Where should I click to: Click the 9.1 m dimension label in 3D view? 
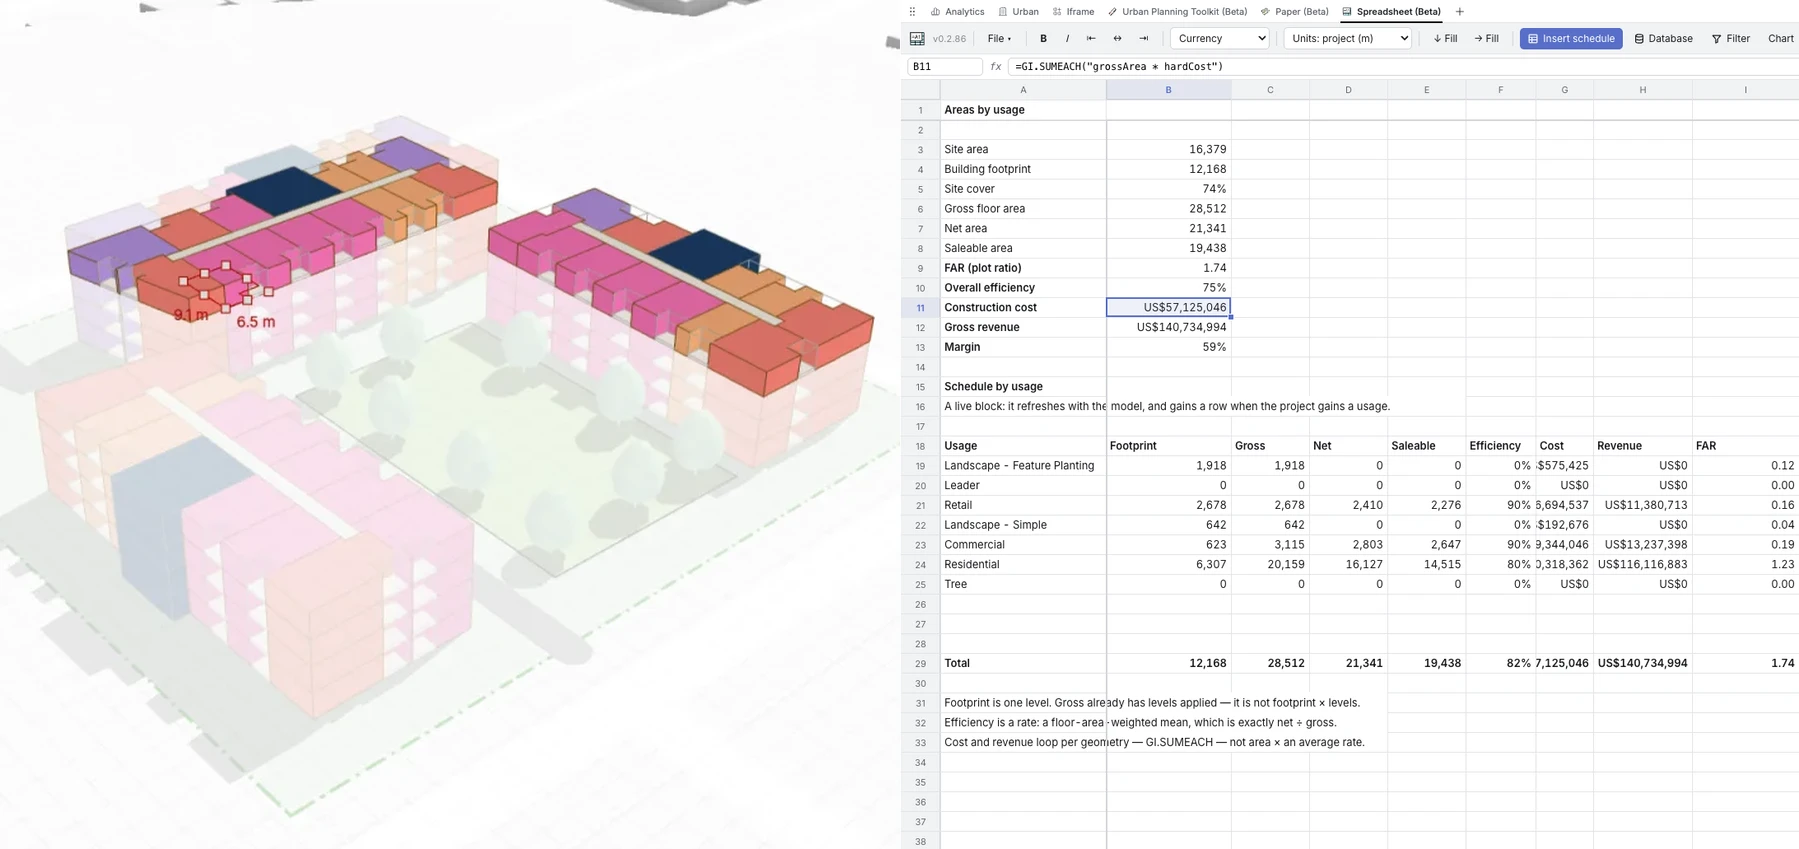[191, 315]
